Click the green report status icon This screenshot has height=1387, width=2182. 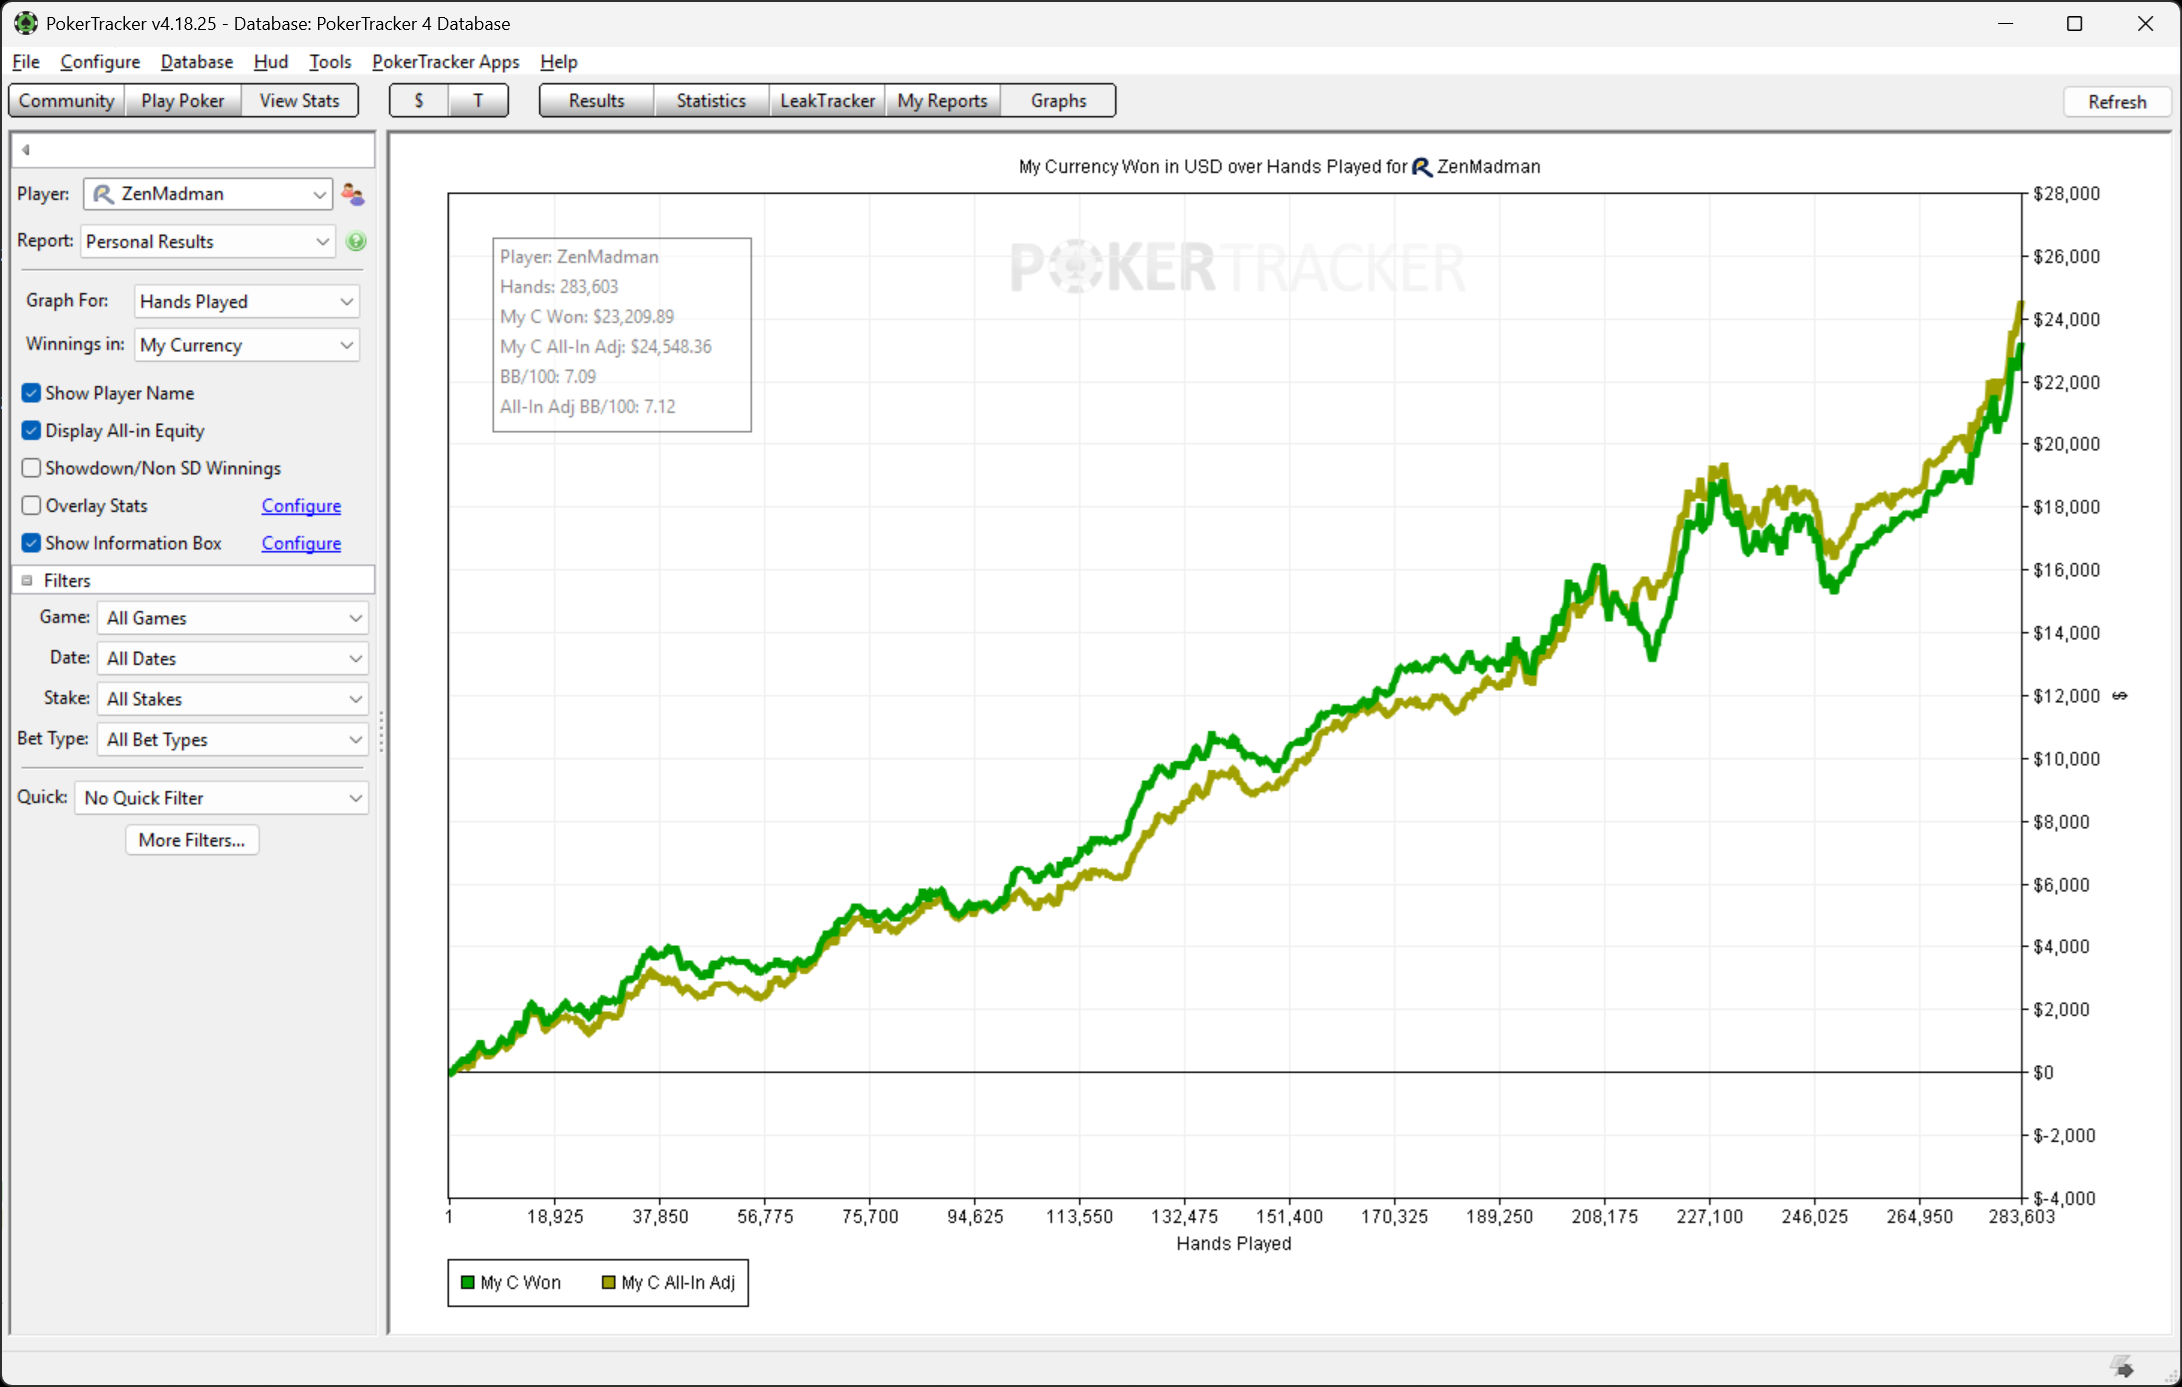[x=356, y=241]
